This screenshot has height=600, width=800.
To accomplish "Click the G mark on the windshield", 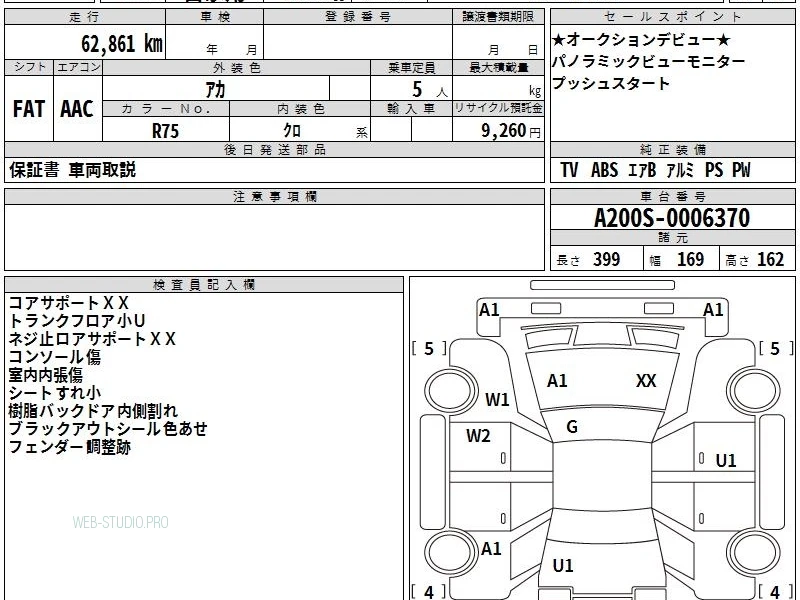I will point(572,427).
